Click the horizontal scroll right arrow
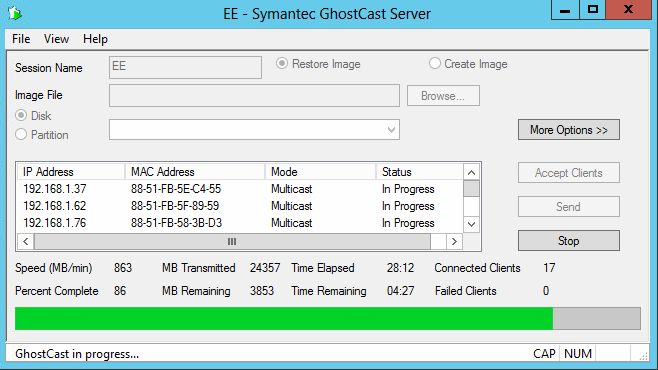The height and width of the screenshot is (370, 658). coord(454,241)
